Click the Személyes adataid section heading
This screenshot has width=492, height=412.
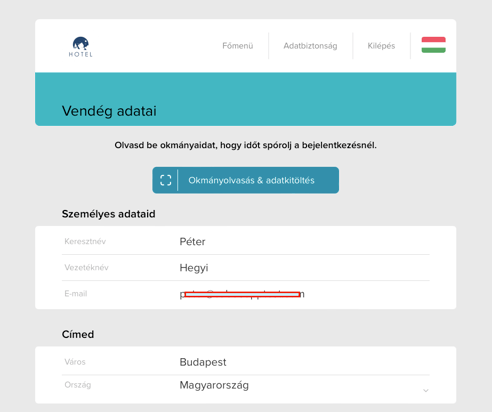(x=109, y=214)
